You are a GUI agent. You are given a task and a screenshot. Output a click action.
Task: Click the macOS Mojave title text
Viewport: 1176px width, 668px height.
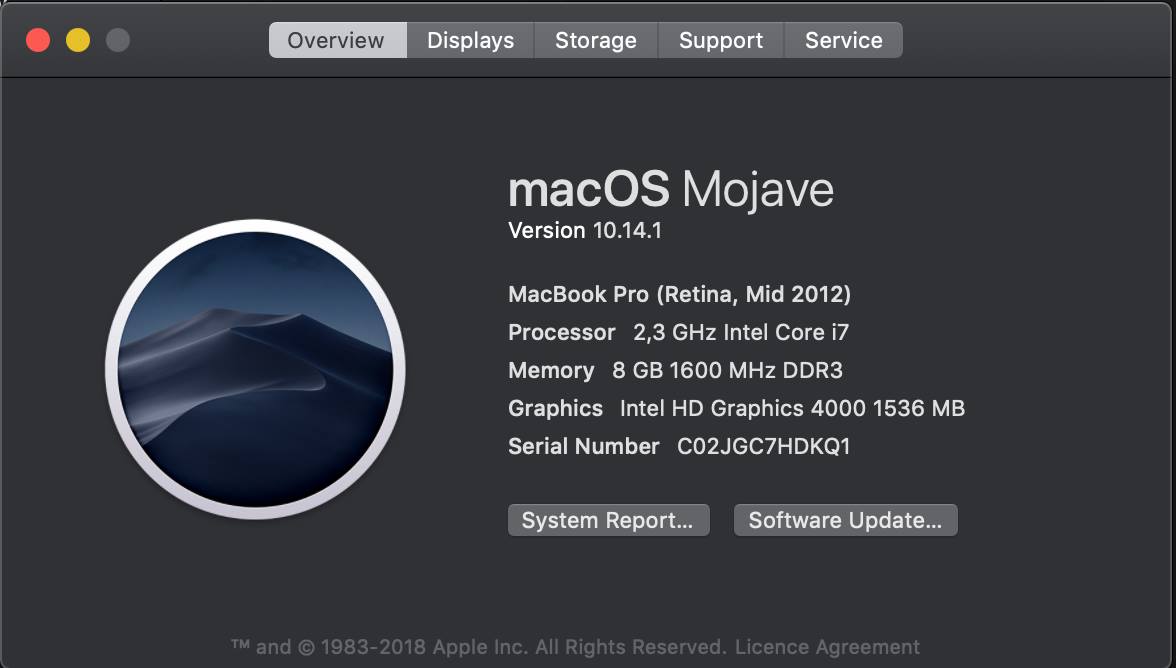670,189
